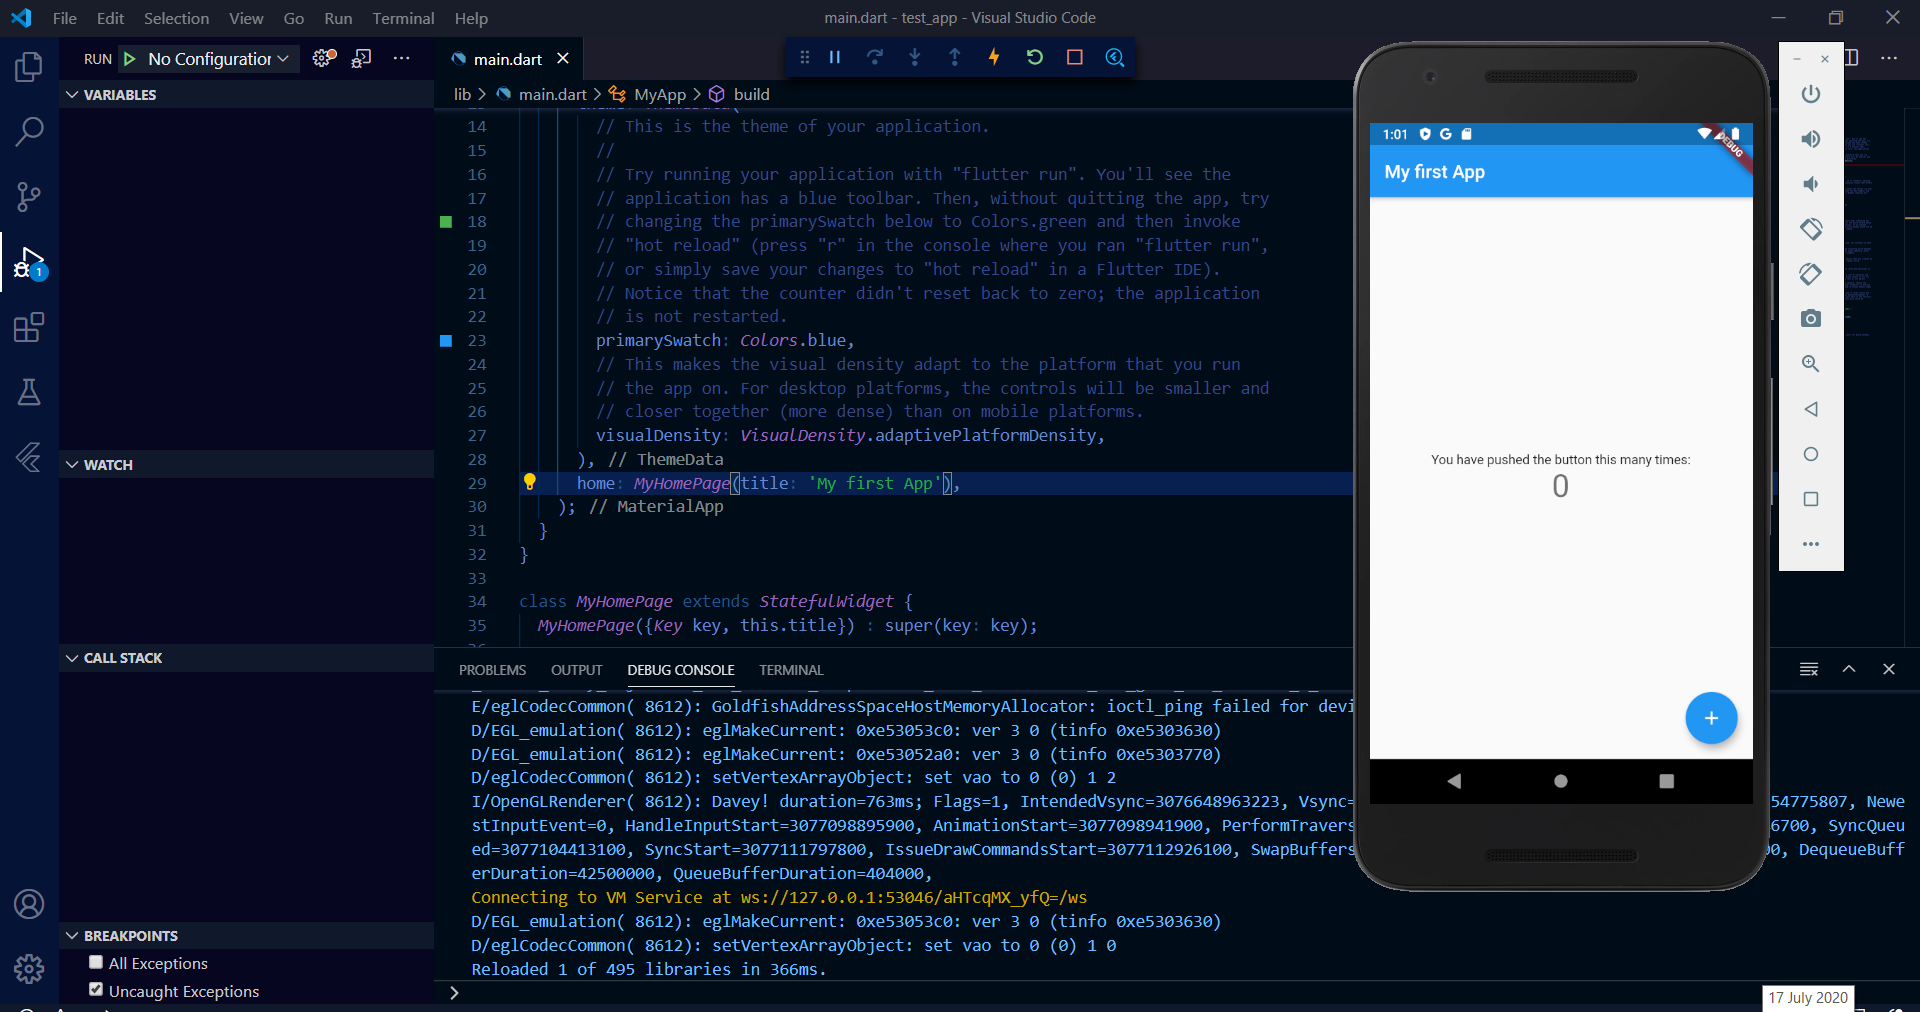Toggle the breakpoint on line 18
The width and height of the screenshot is (1920, 1012).
(444, 222)
